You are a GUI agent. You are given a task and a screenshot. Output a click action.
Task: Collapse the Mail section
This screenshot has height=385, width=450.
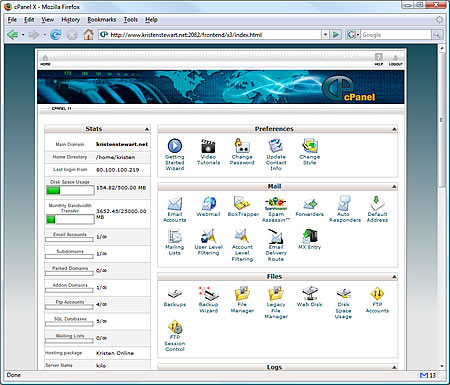coord(394,186)
